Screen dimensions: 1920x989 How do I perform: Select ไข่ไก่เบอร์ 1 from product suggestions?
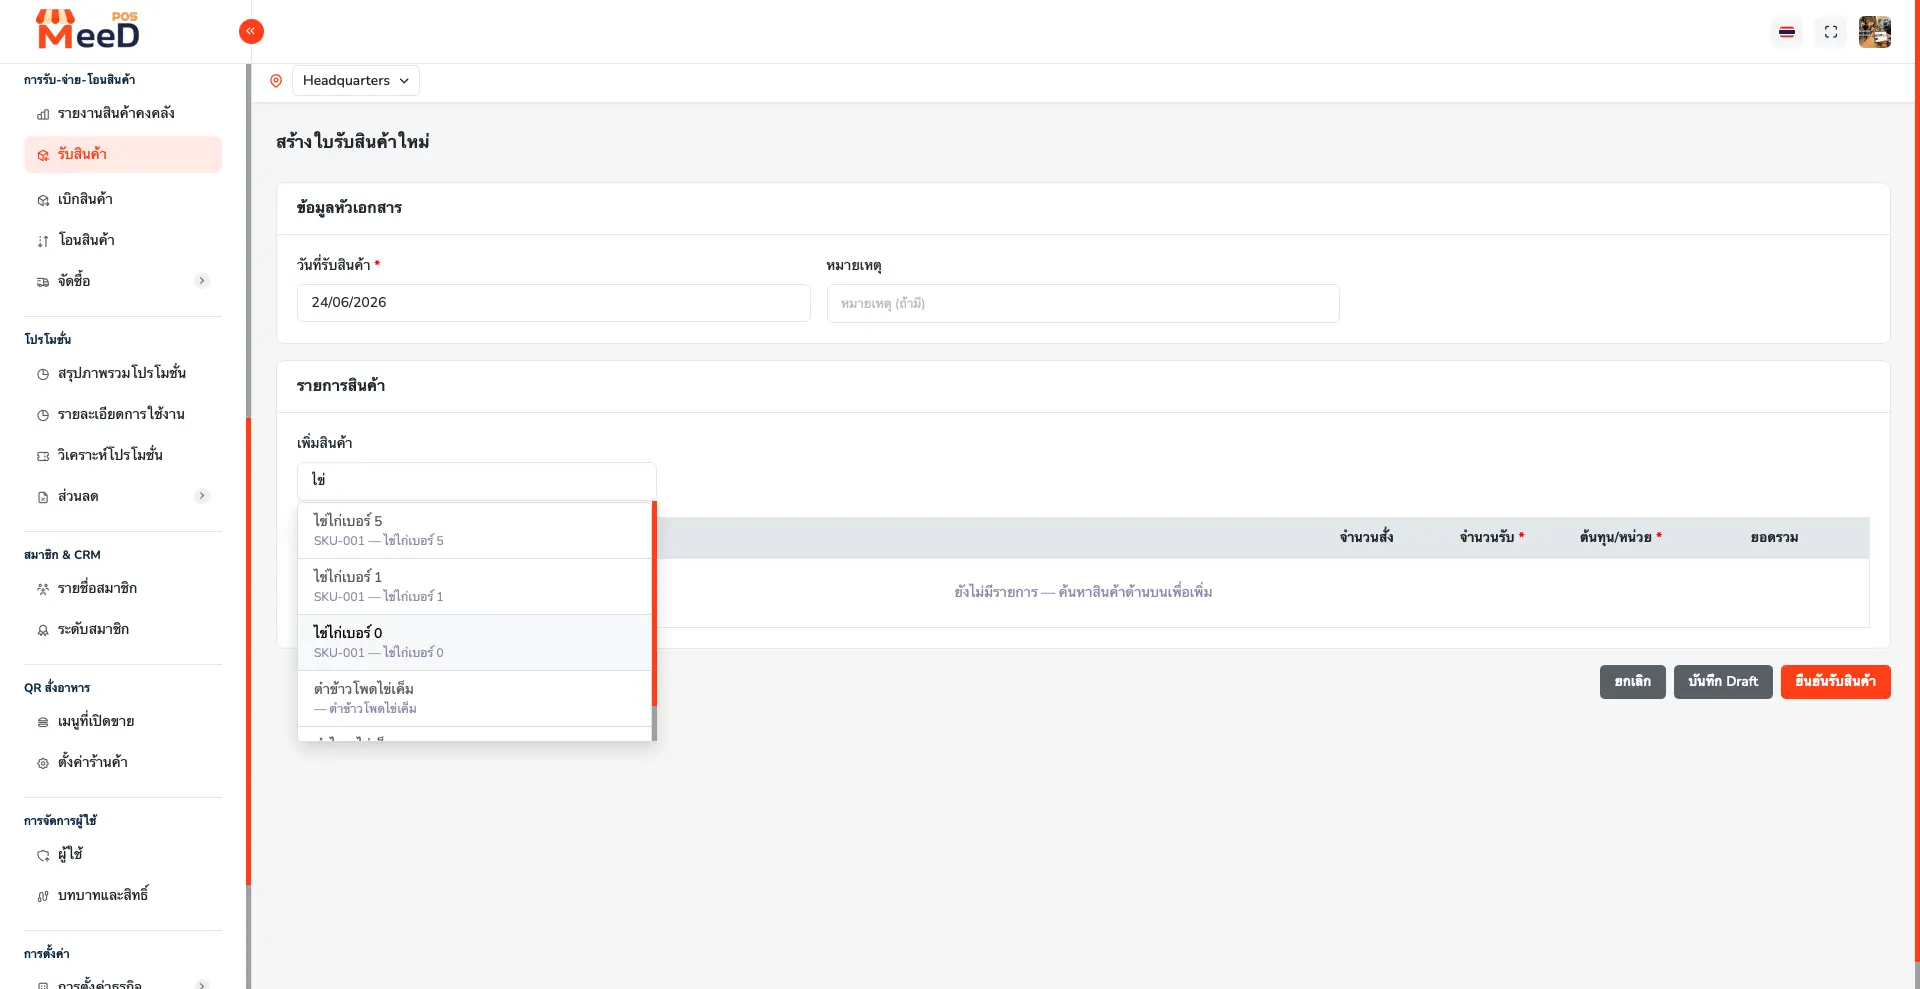point(475,586)
